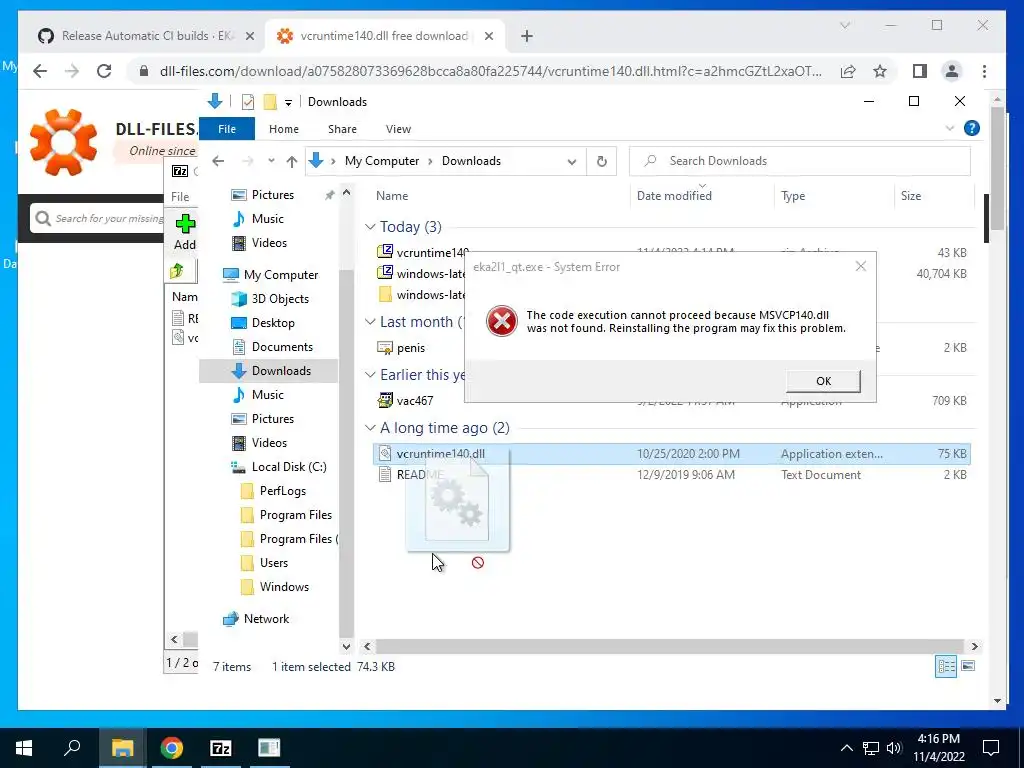This screenshot has height=768, width=1024.
Task: Click the 7-Zip Add button
Action: [x=185, y=232]
